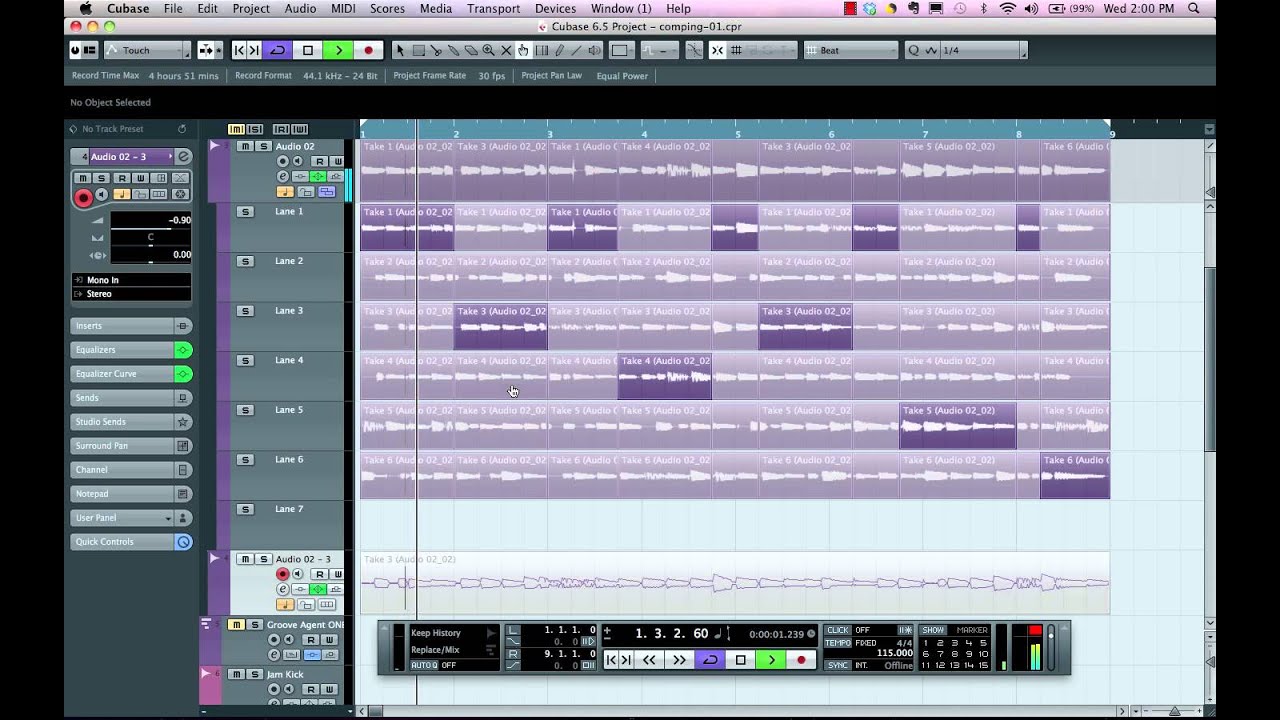The height and width of the screenshot is (720, 1280).
Task: Toggle TEMPO track in transport panel
Action: pyautogui.click(x=837, y=643)
